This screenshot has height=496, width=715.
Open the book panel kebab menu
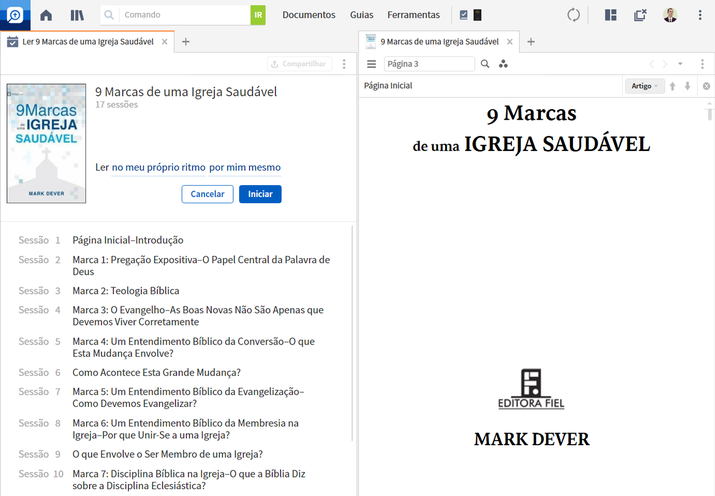pos(703,64)
